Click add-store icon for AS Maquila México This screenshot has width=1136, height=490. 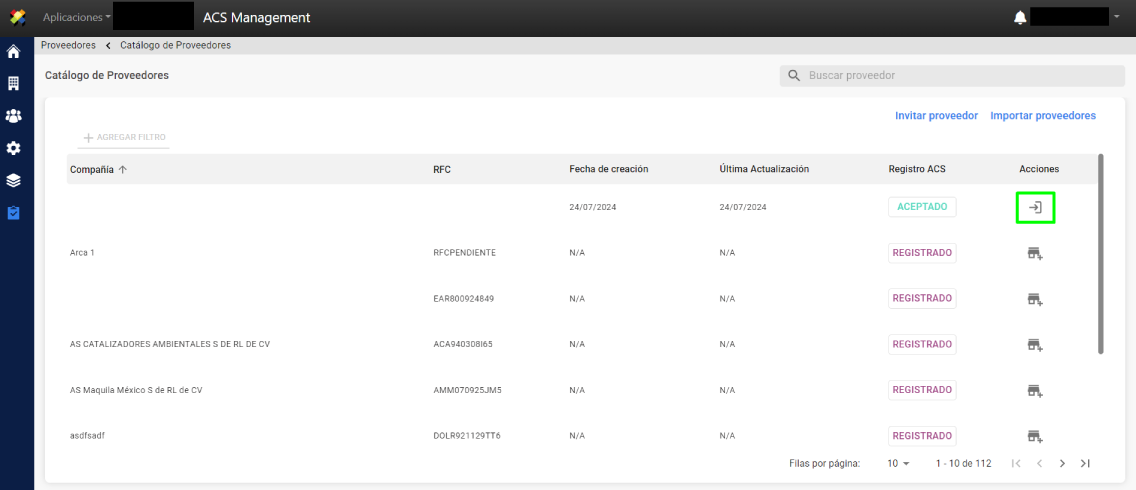(x=1035, y=390)
